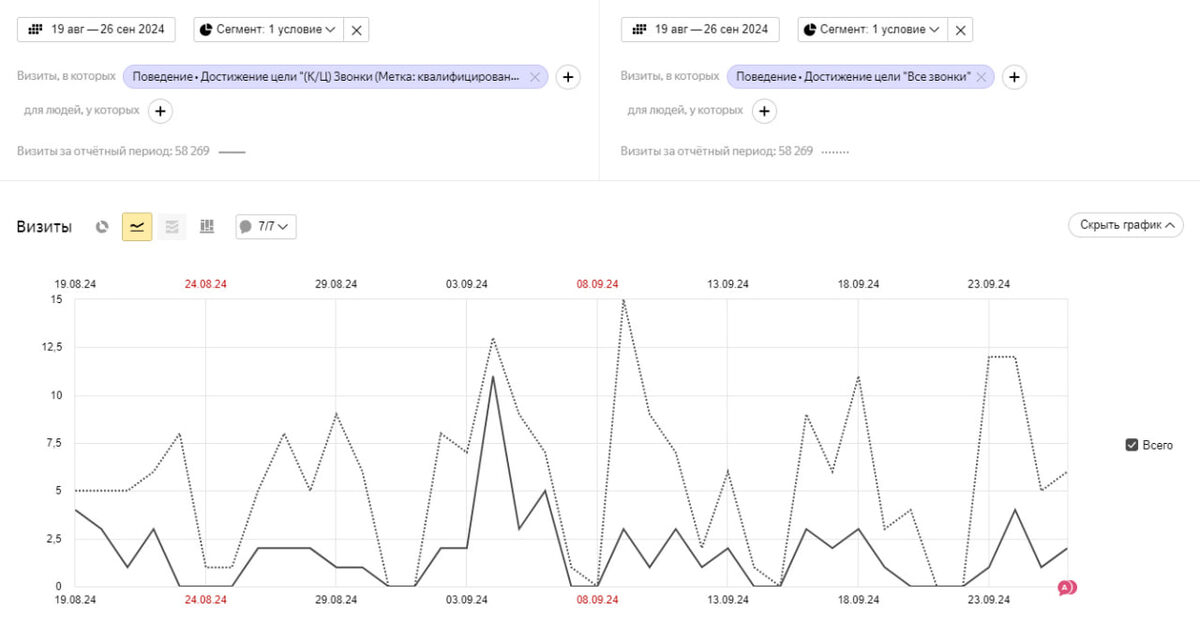The height and width of the screenshot is (625, 1200).
Task: Add visit condition after Все звонки chip
Action: [1014, 76]
